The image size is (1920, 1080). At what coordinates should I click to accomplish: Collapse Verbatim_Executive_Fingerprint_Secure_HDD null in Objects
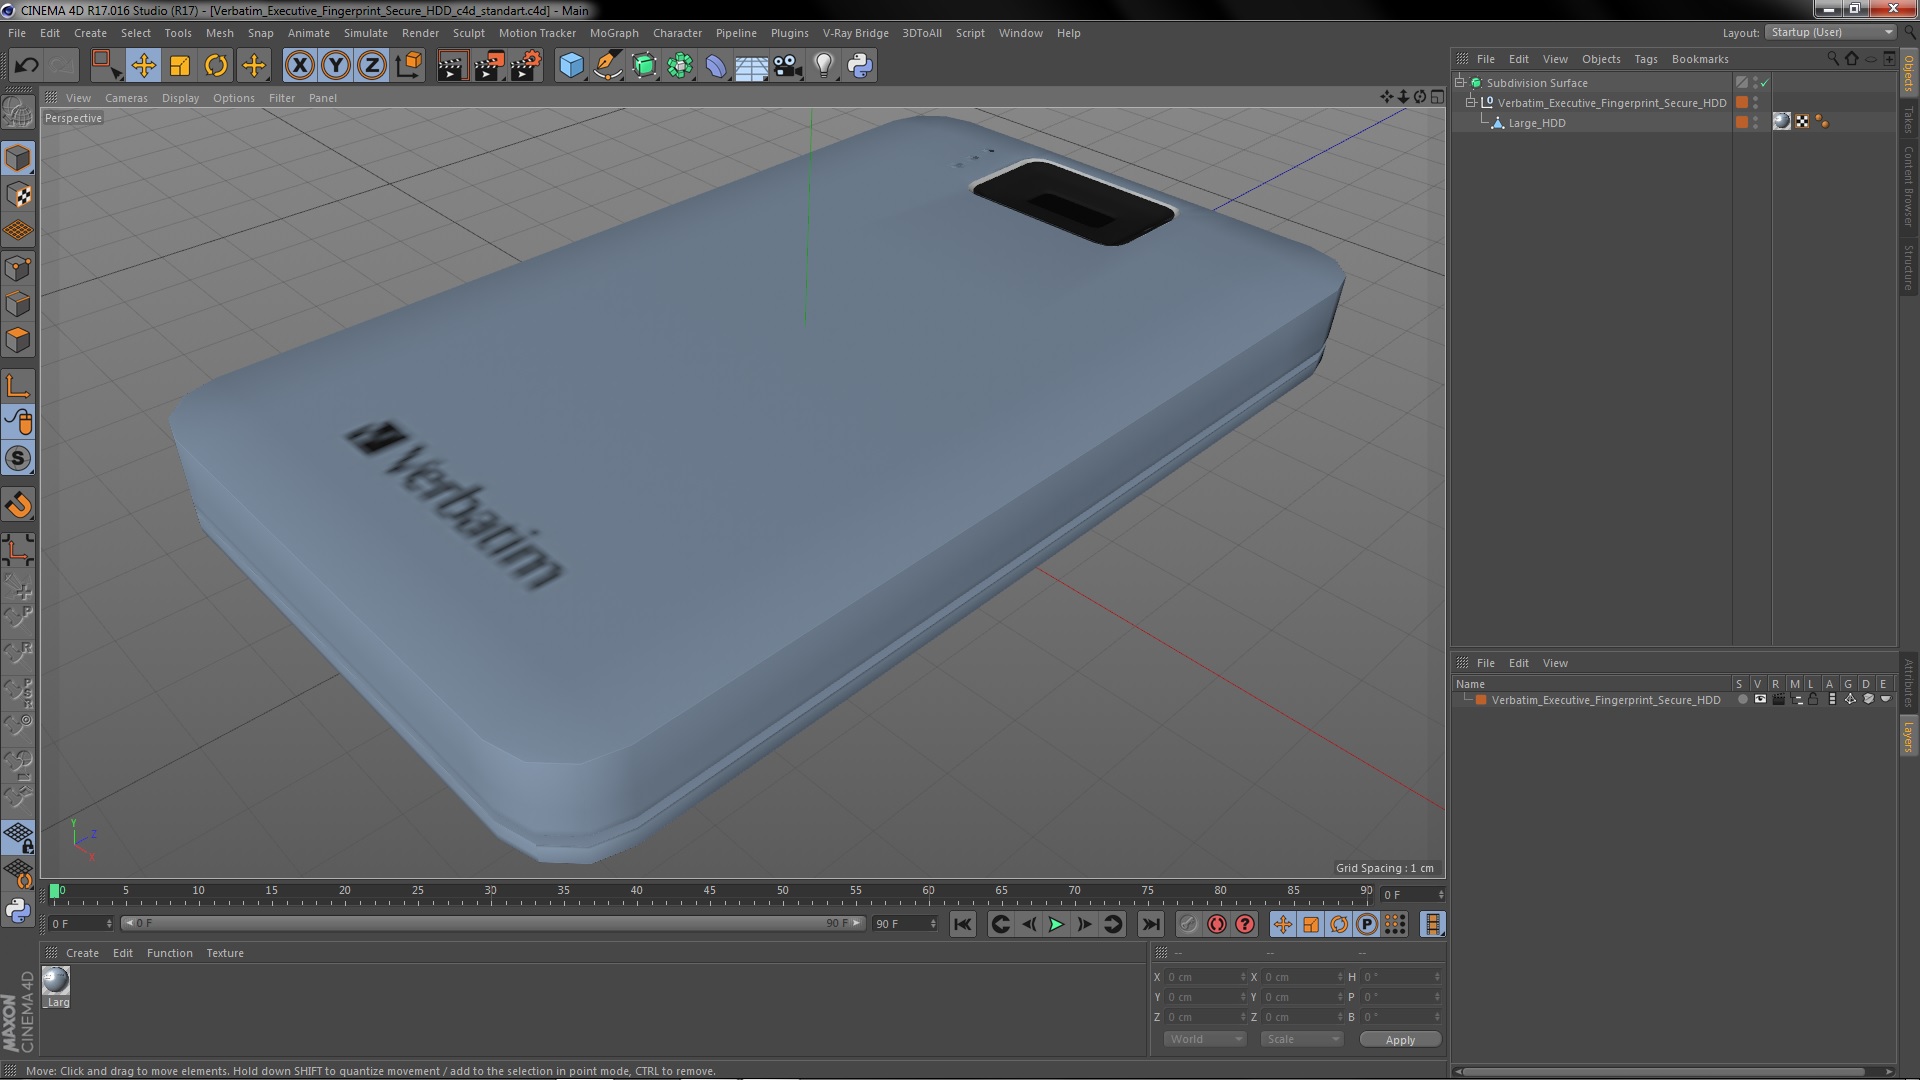pyautogui.click(x=1471, y=102)
